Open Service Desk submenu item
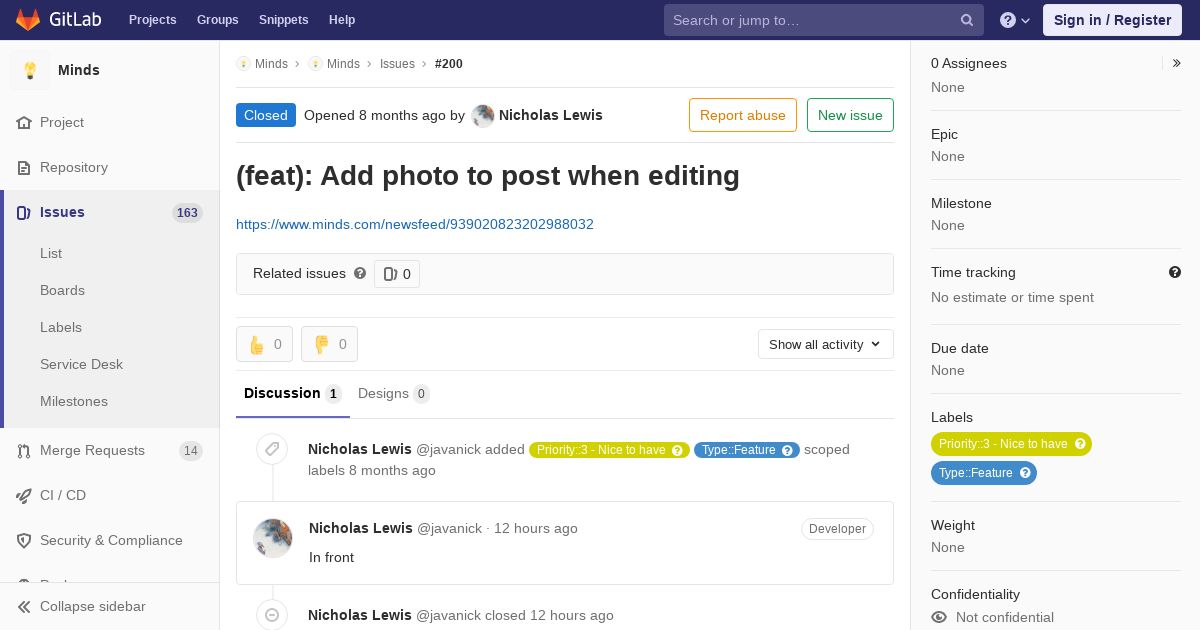Screen dimensions: 1200x630 [x=81, y=364]
